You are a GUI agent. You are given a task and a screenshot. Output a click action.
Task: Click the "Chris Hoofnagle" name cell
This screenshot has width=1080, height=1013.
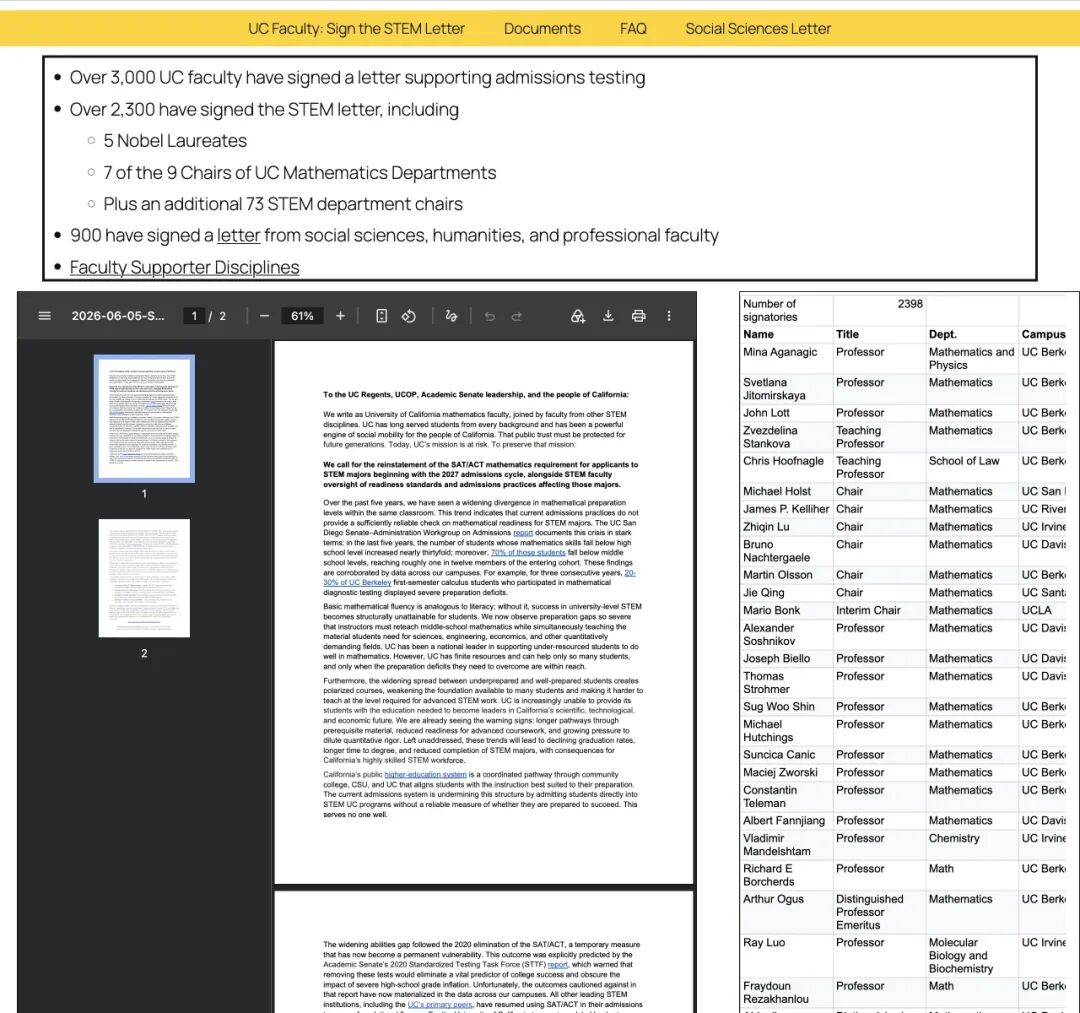[786, 468]
